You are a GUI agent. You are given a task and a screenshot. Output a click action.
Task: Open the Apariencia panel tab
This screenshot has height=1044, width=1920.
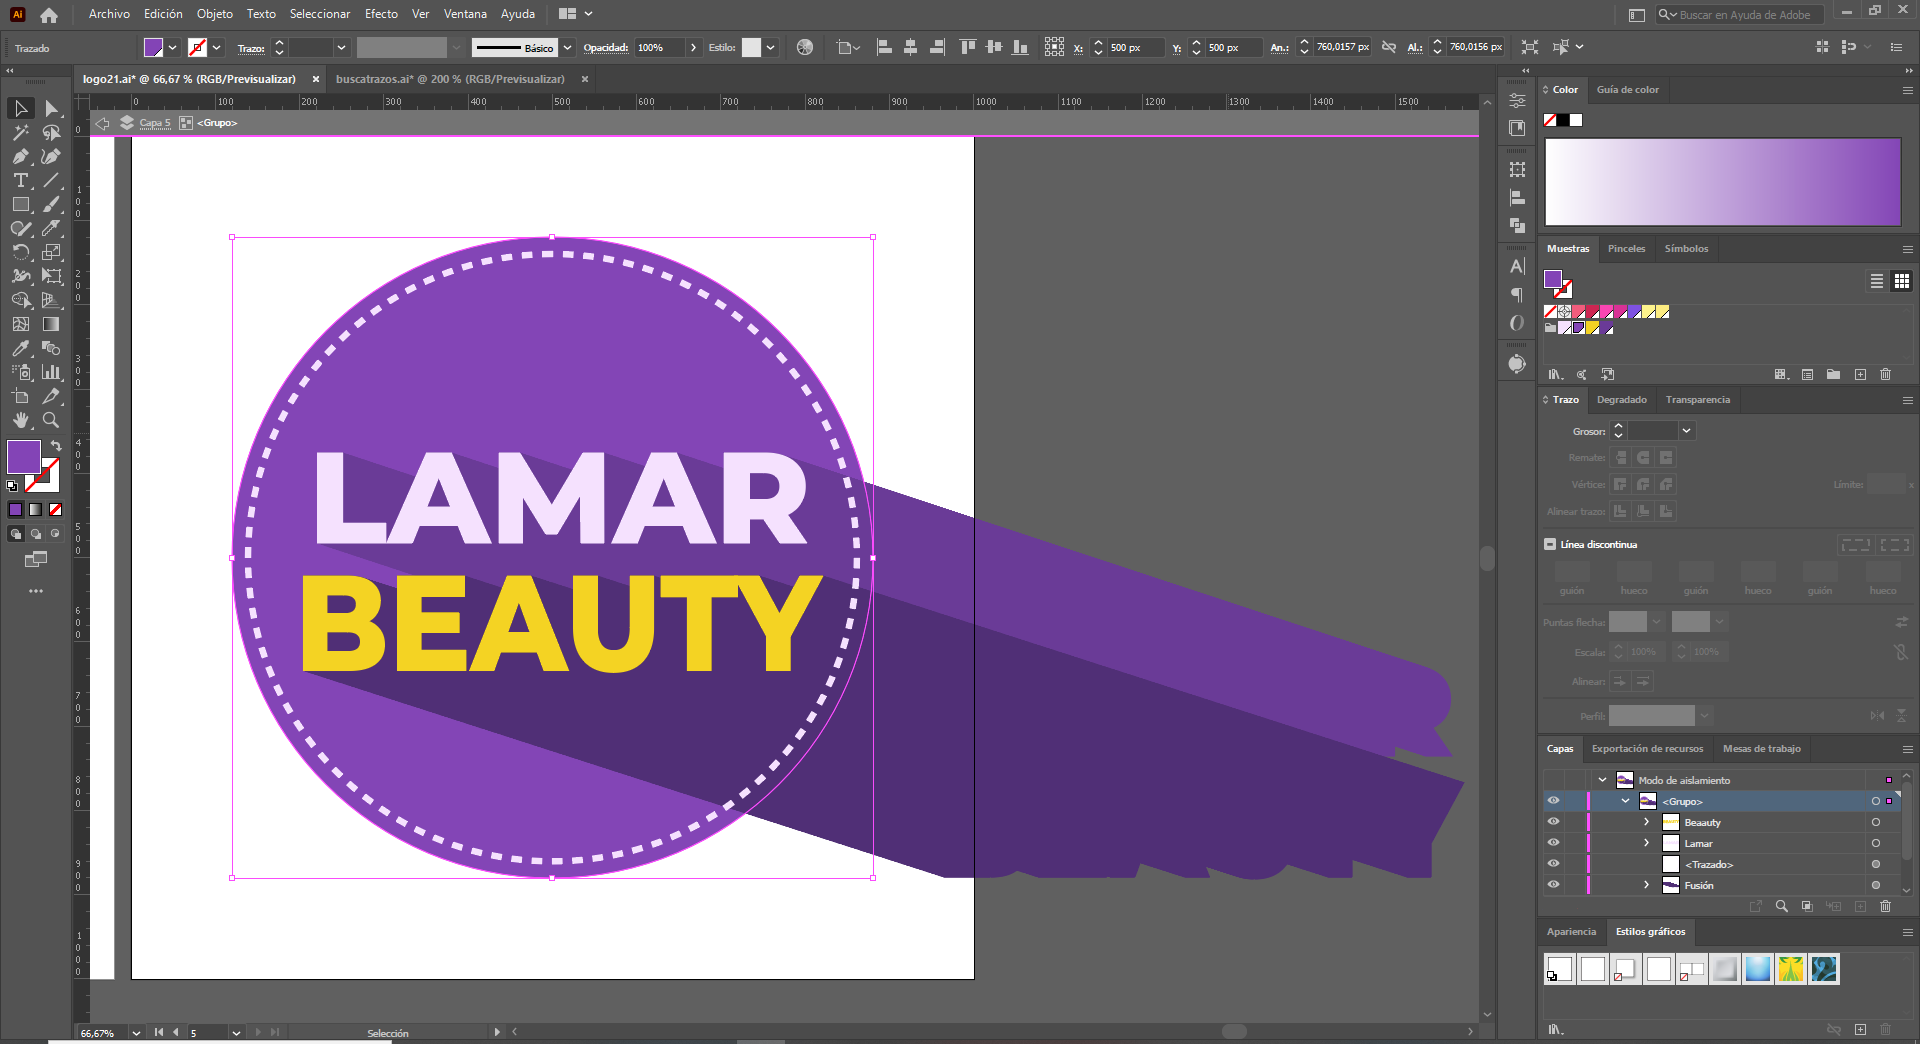coord(1571,932)
